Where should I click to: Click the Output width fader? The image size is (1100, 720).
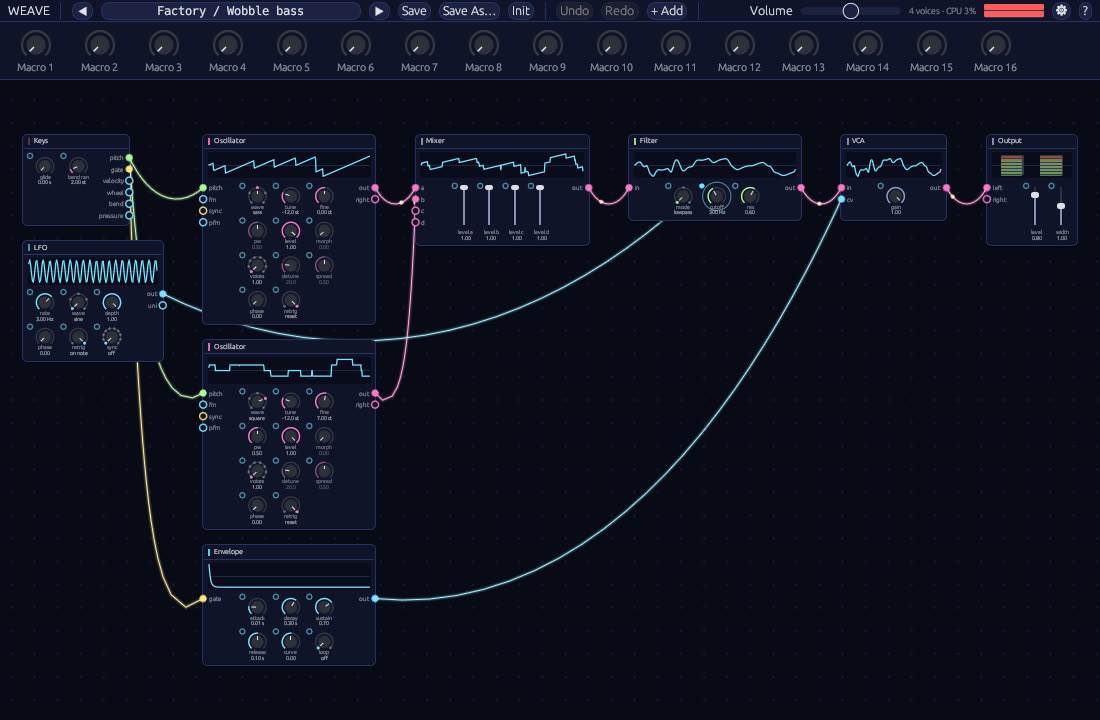point(1061,206)
